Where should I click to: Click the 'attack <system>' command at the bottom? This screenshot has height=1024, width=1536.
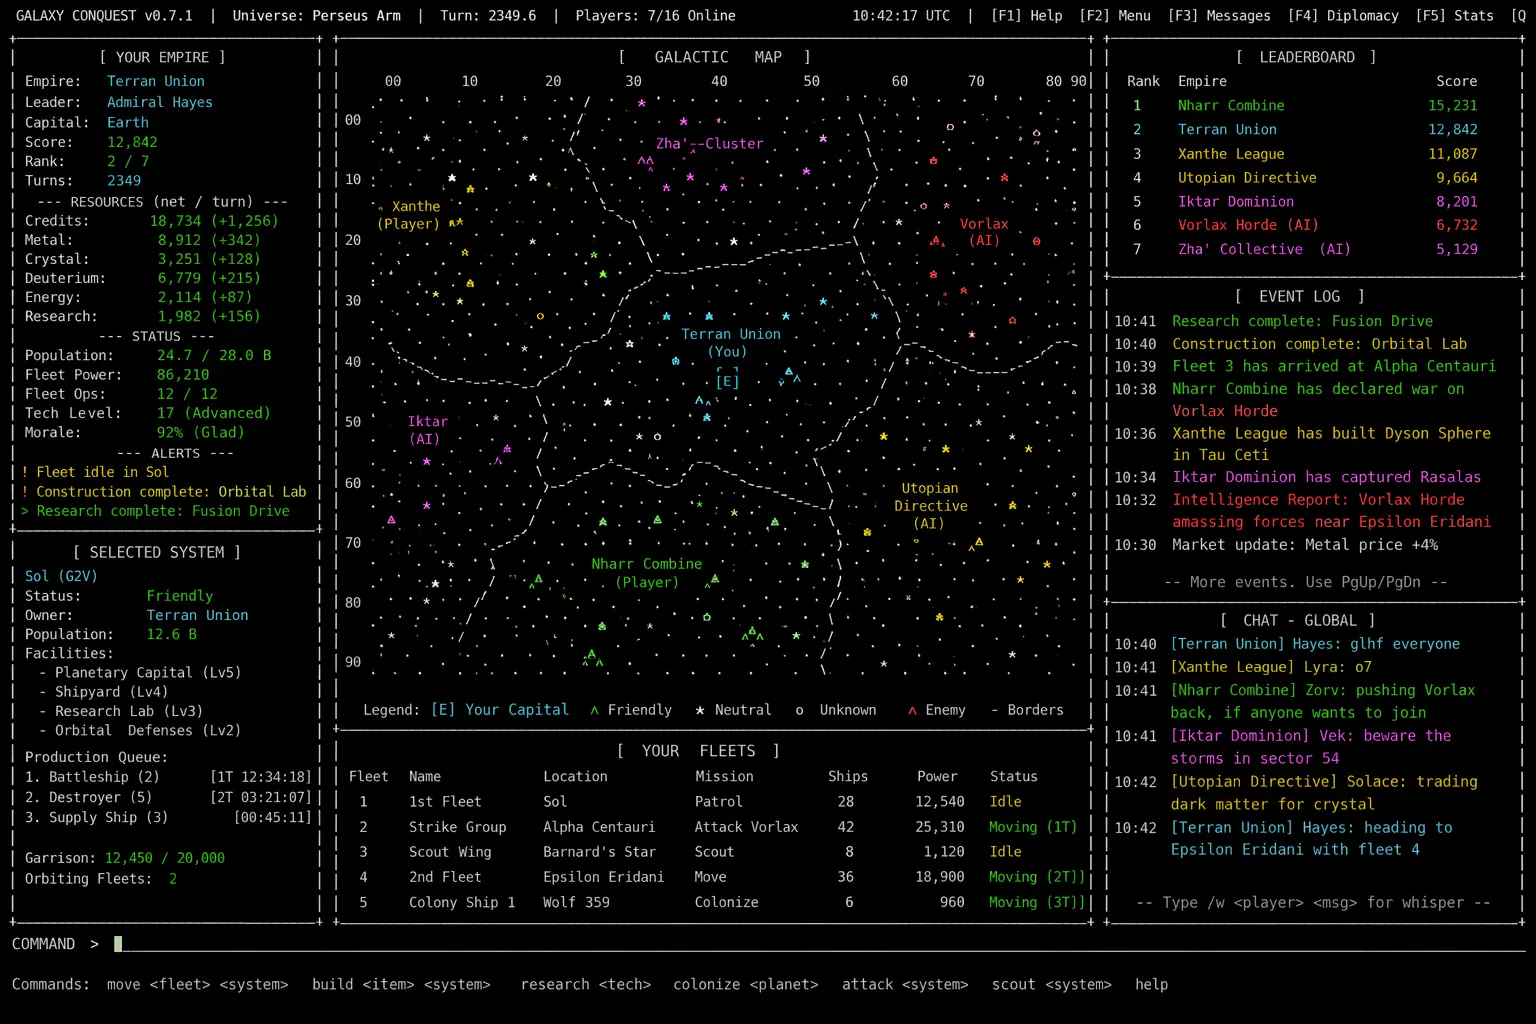click(x=905, y=984)
